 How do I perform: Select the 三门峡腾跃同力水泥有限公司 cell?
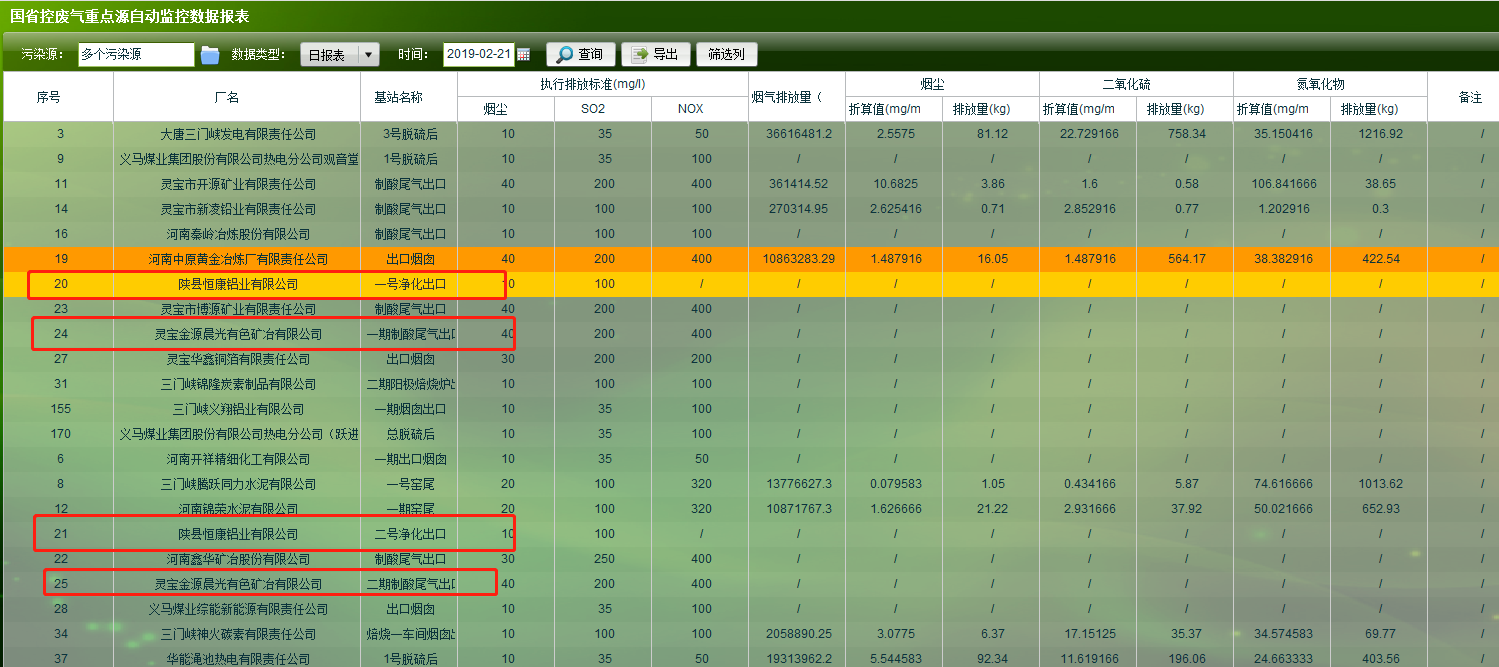pos(238,484)
